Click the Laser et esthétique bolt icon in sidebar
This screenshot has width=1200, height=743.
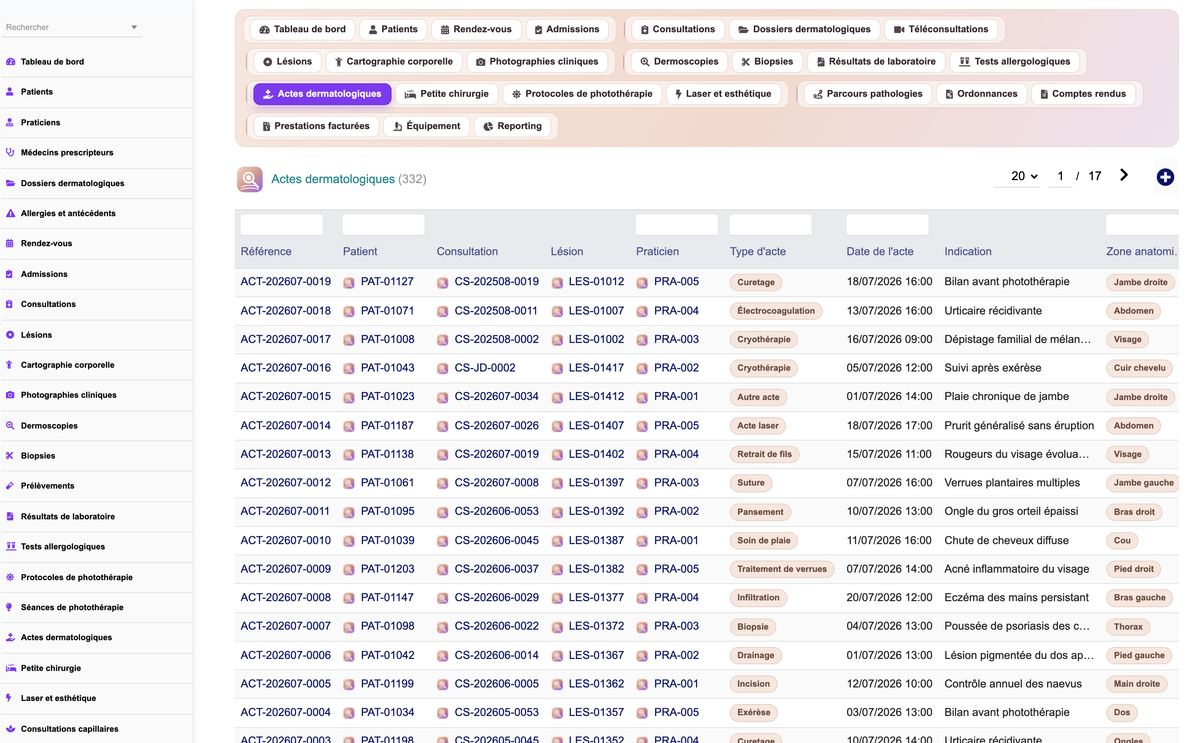[x=10, y=698]
